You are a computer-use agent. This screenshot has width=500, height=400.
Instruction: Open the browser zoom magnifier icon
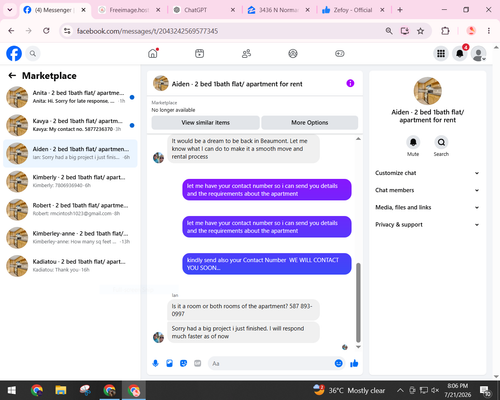point(389,31)
